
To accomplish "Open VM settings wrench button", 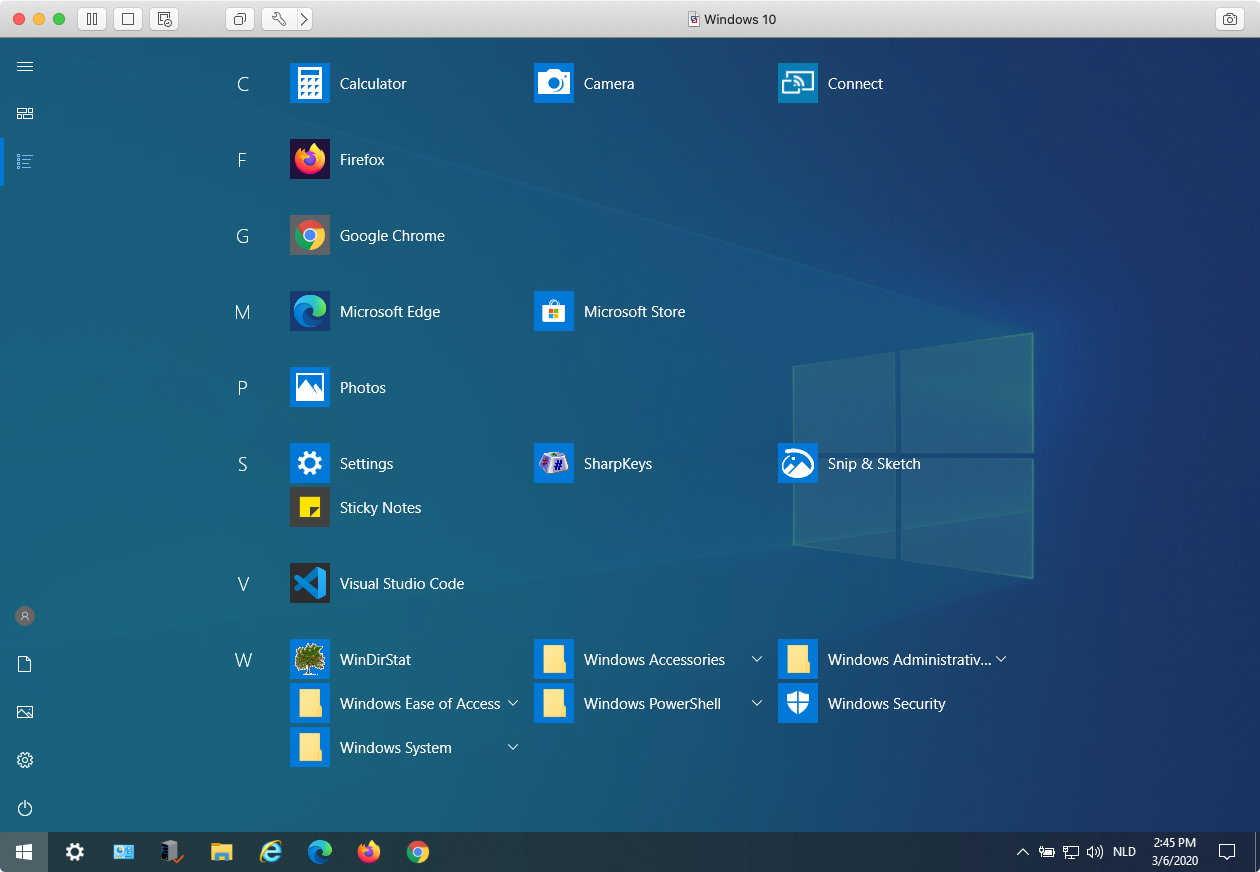I will pyautogui.click(x=279, y=19).
